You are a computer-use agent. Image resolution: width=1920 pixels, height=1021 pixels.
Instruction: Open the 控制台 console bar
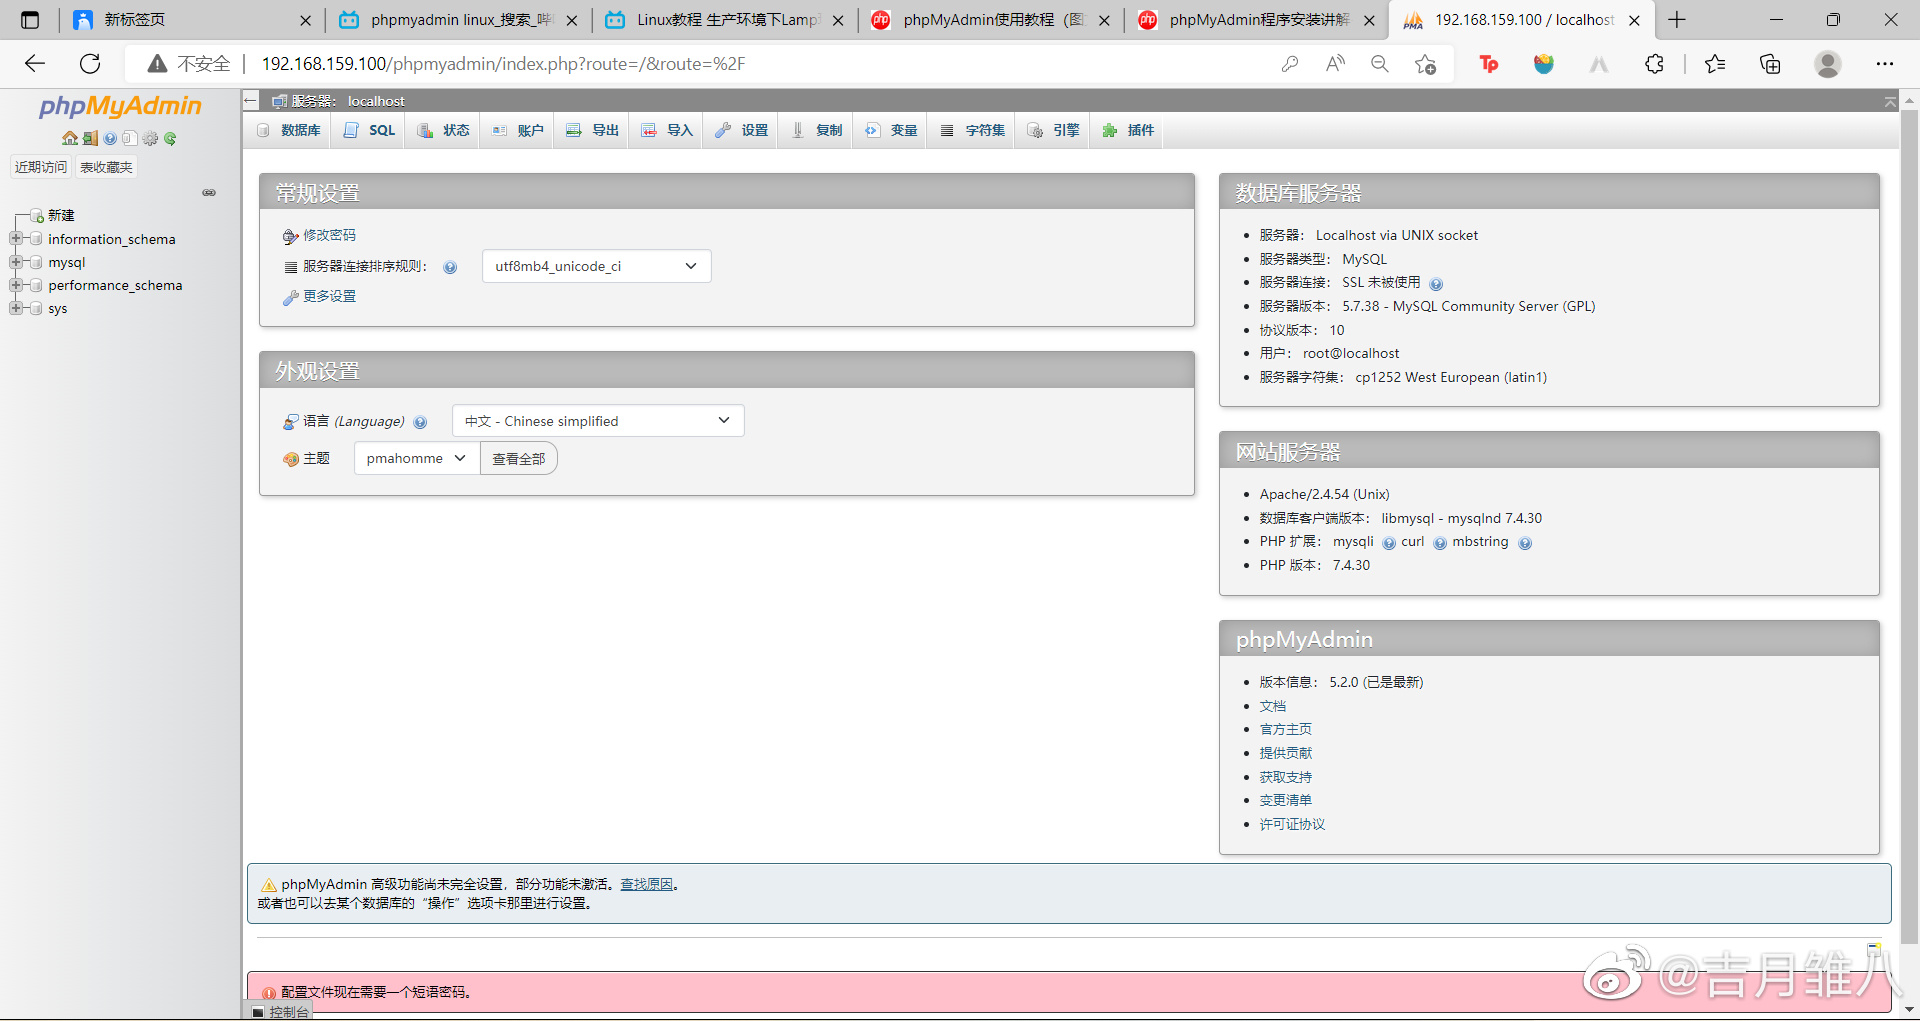click(x=281, y=1012)
